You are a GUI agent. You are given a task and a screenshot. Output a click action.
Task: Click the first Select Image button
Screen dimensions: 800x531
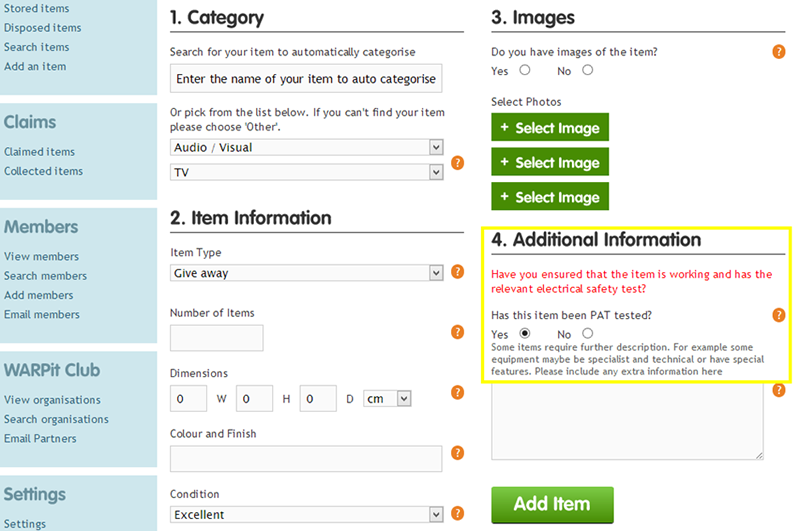550,127
